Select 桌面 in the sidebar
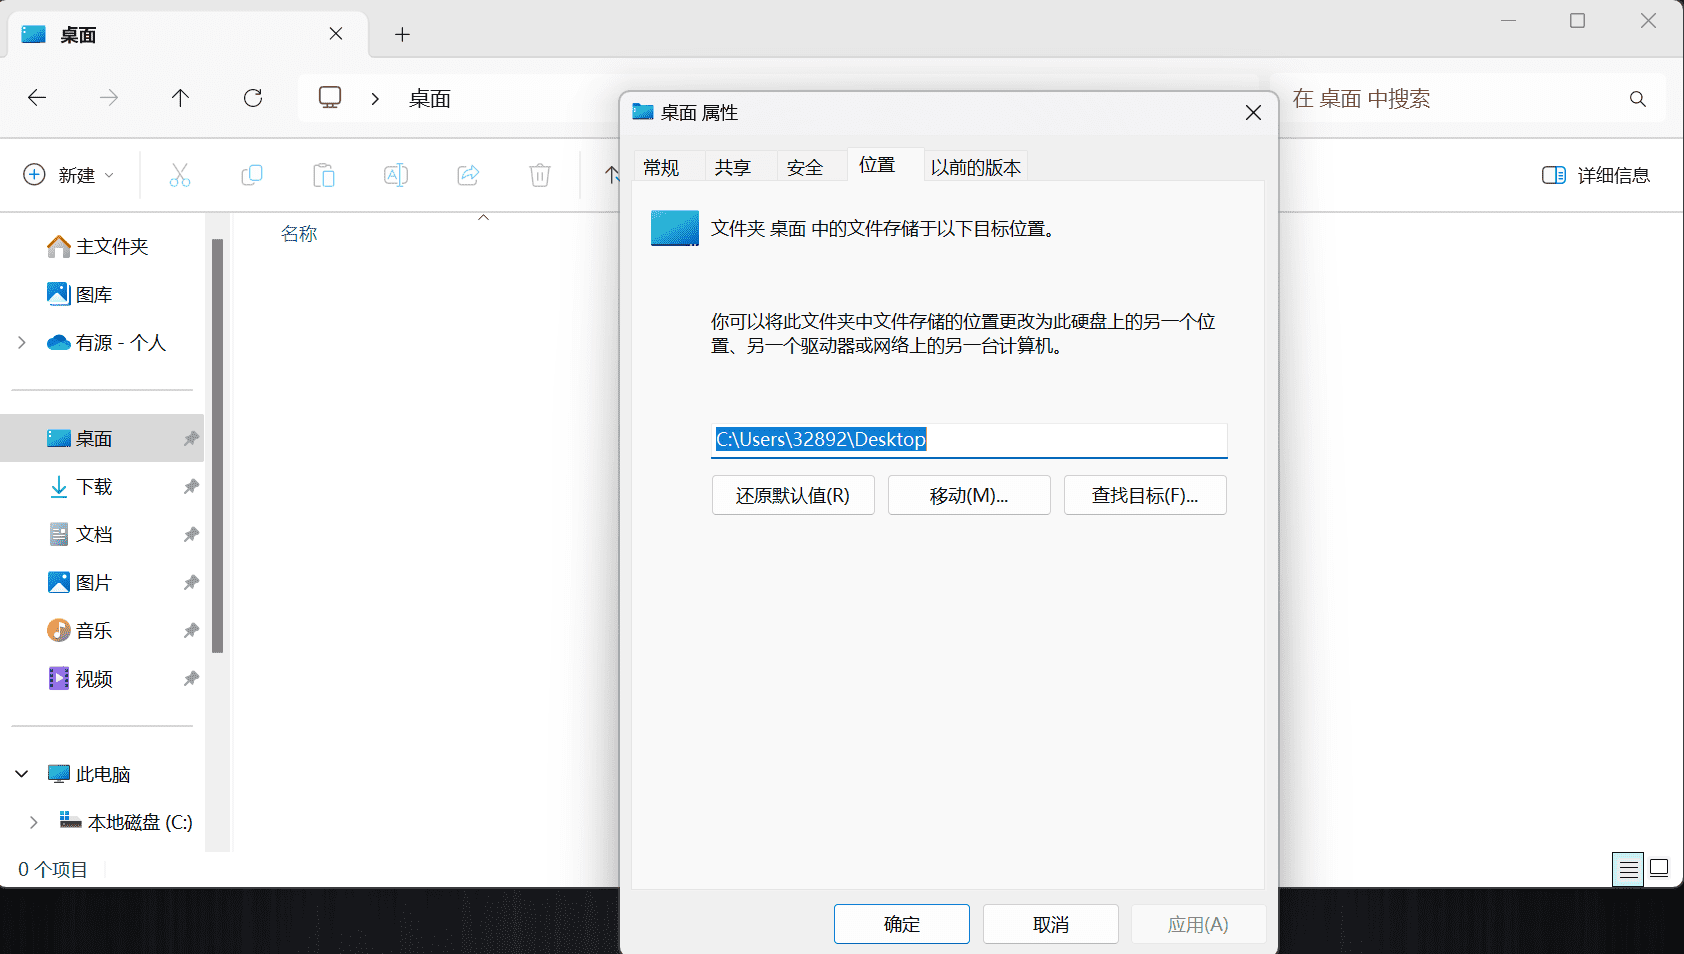Screen dimensions: 1684x954 pos(102,439)
